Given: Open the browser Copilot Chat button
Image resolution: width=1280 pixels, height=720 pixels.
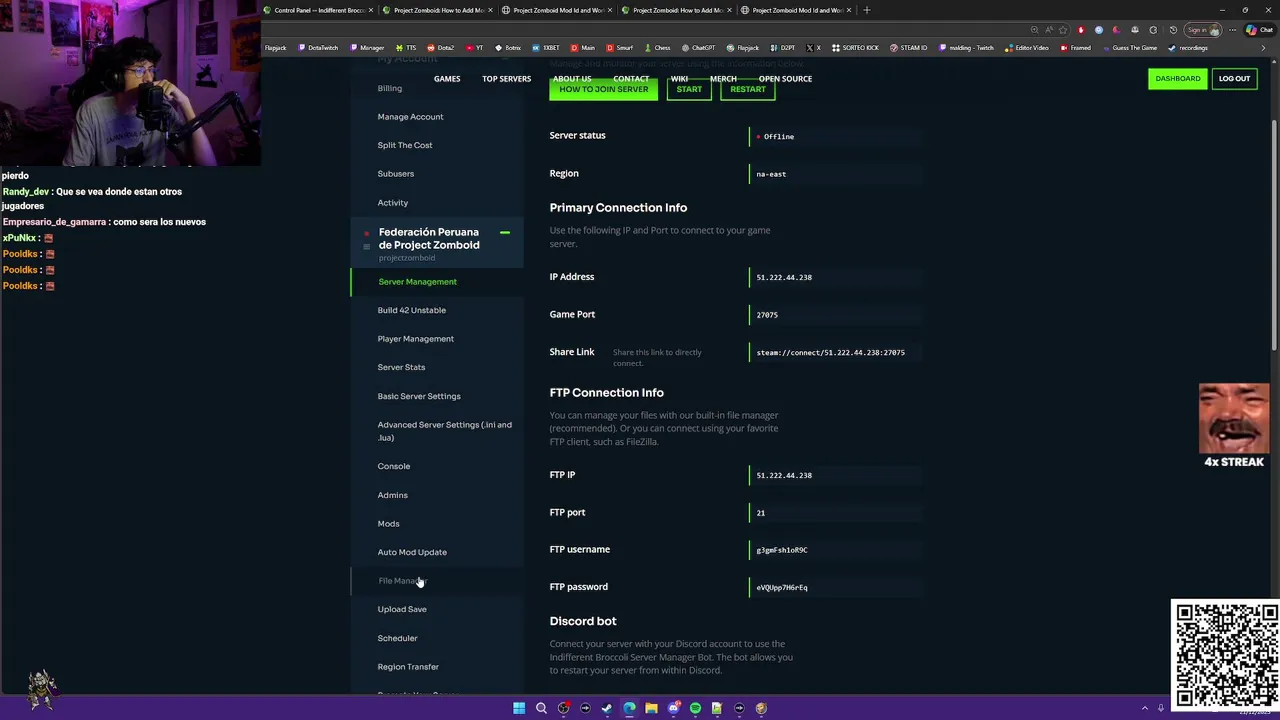Looking at the screenshot, I should coord(1258,30).
